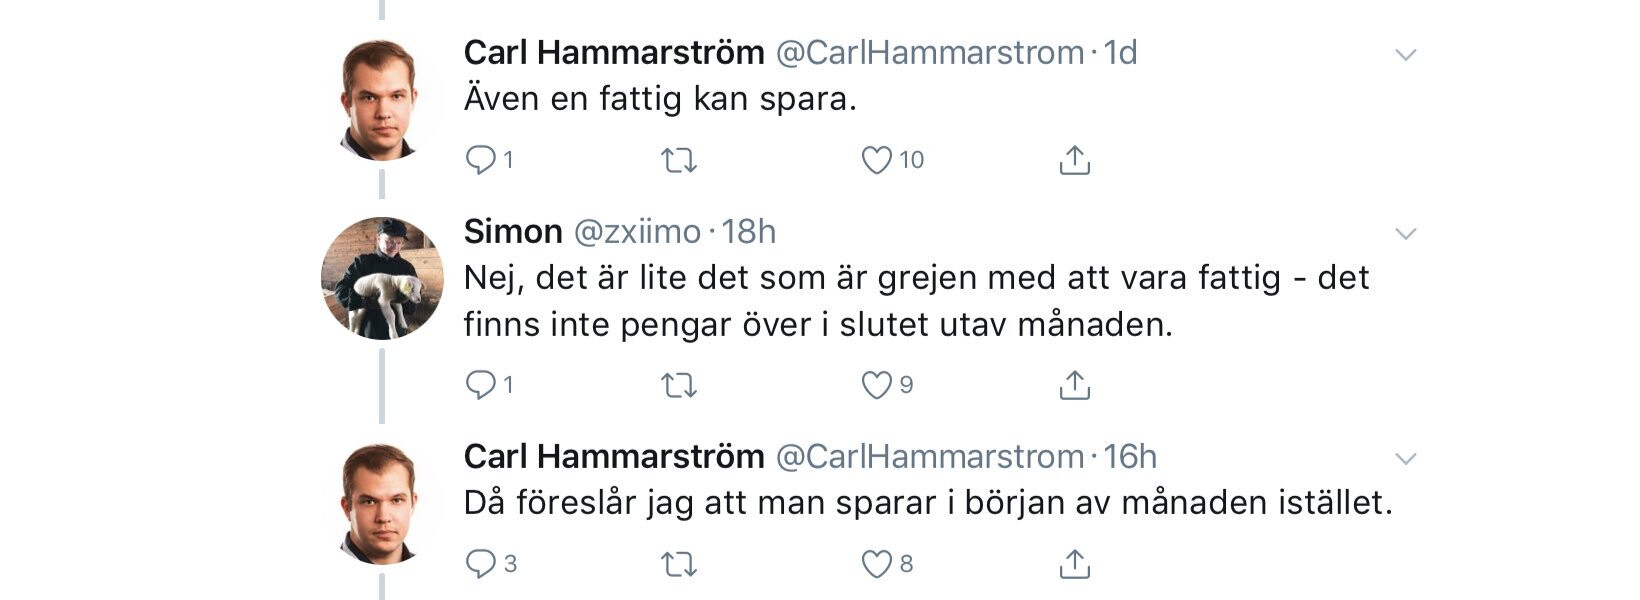Open Carl Hammarström's name on top tweet
This screenshot has height=600, width=1640.
(x=614, y=52)
